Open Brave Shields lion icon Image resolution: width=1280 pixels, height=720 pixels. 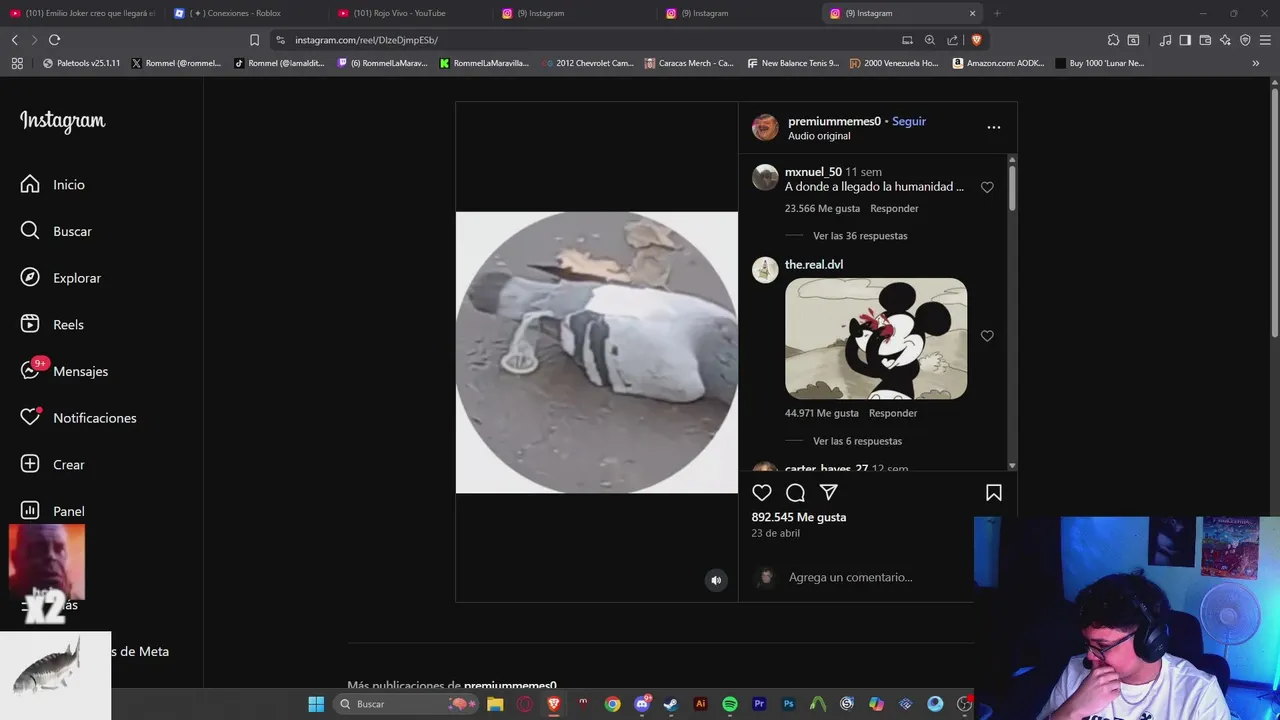click(976, 40)
